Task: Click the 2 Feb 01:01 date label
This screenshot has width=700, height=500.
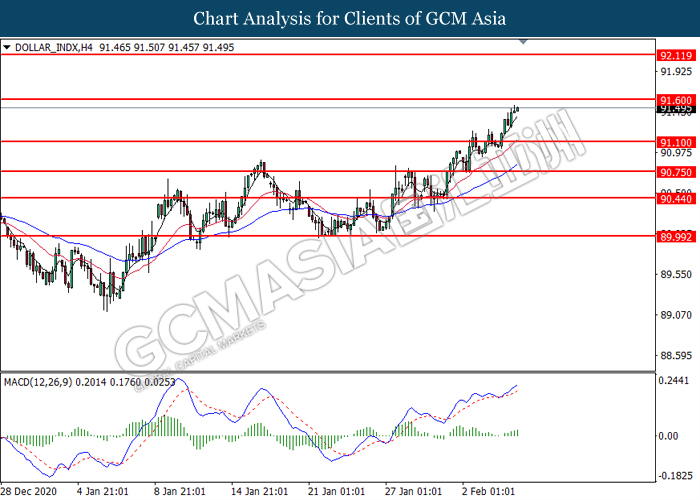Action: coord(488,492)
